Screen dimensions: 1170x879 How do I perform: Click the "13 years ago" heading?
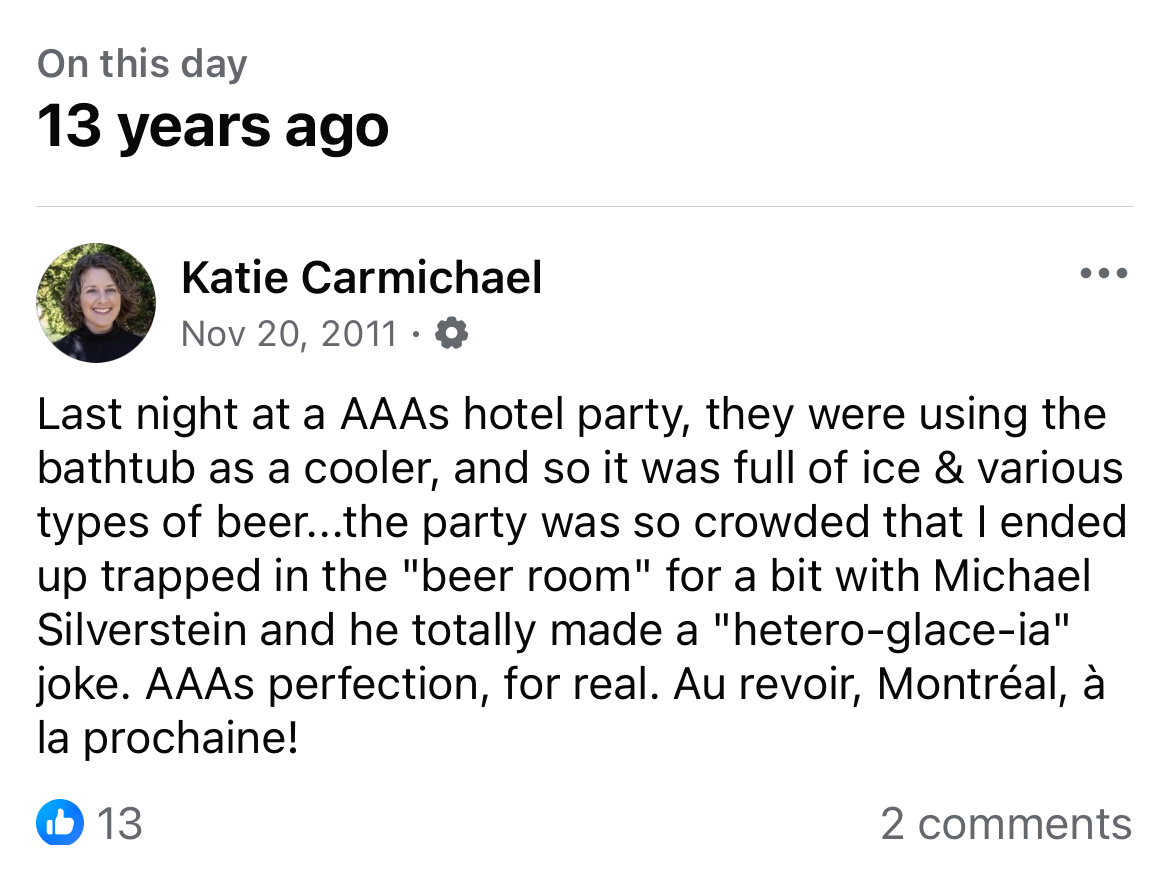pos(213,127)
